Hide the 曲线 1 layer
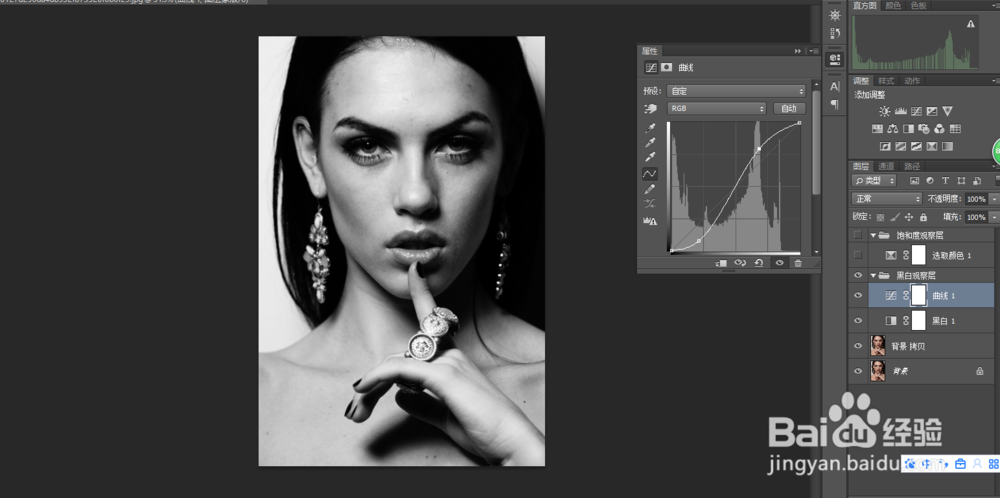 click(x=858, y=295)
